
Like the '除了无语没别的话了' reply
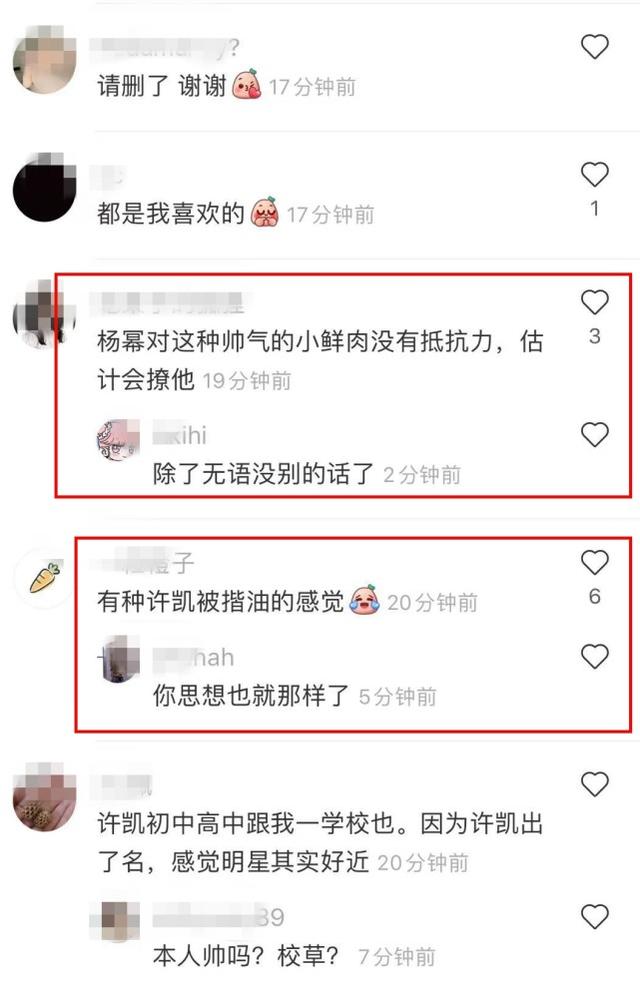(594, 435)
